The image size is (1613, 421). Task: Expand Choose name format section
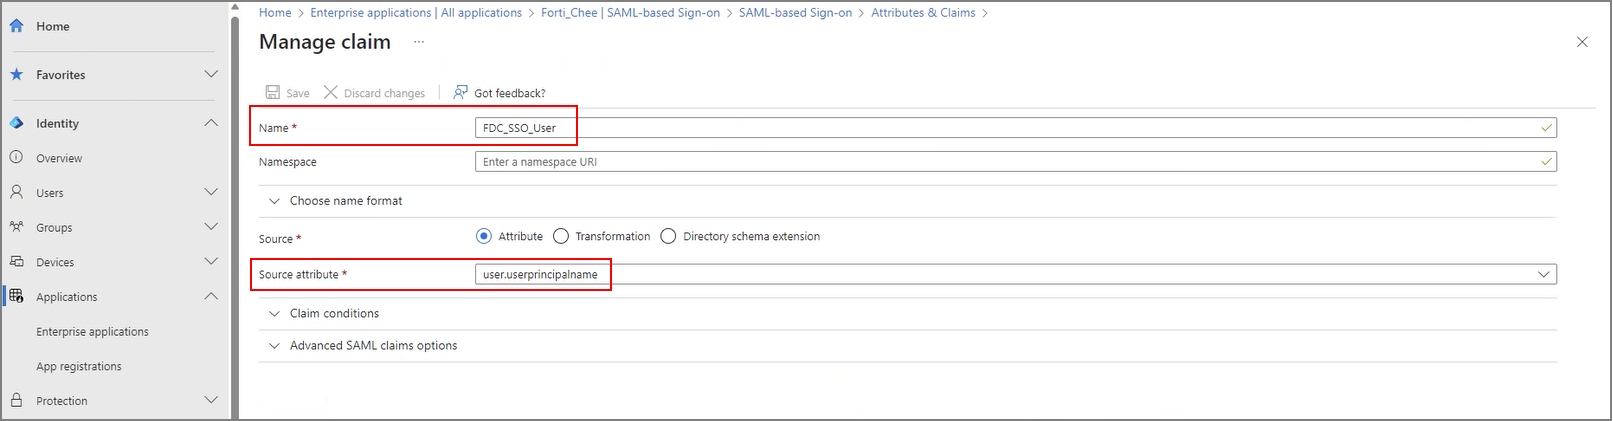click(345, 201)
